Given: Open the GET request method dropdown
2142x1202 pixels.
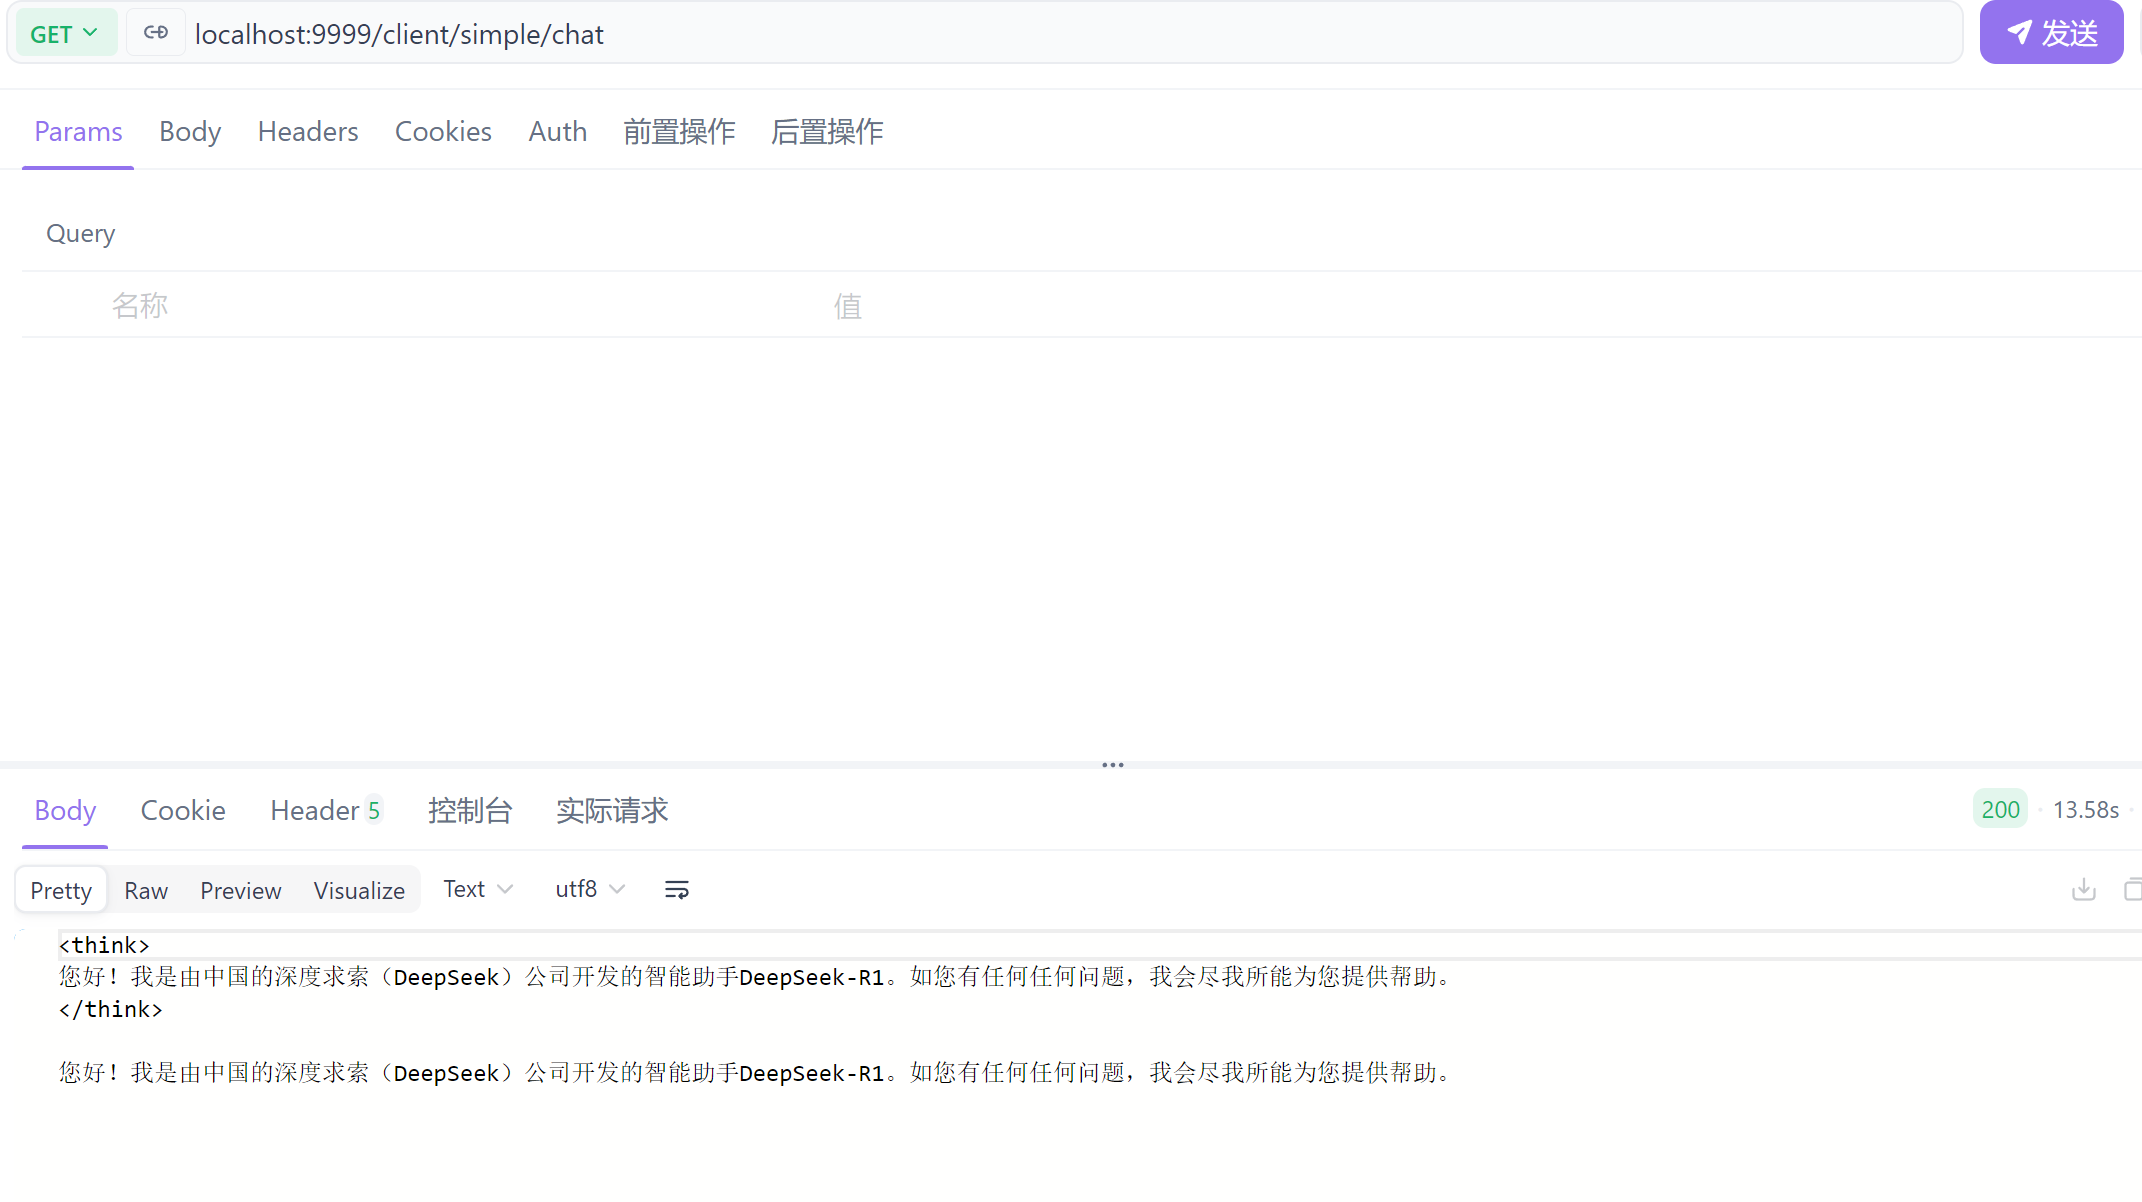Looking at the screenshot, I should tap(66, 32).
